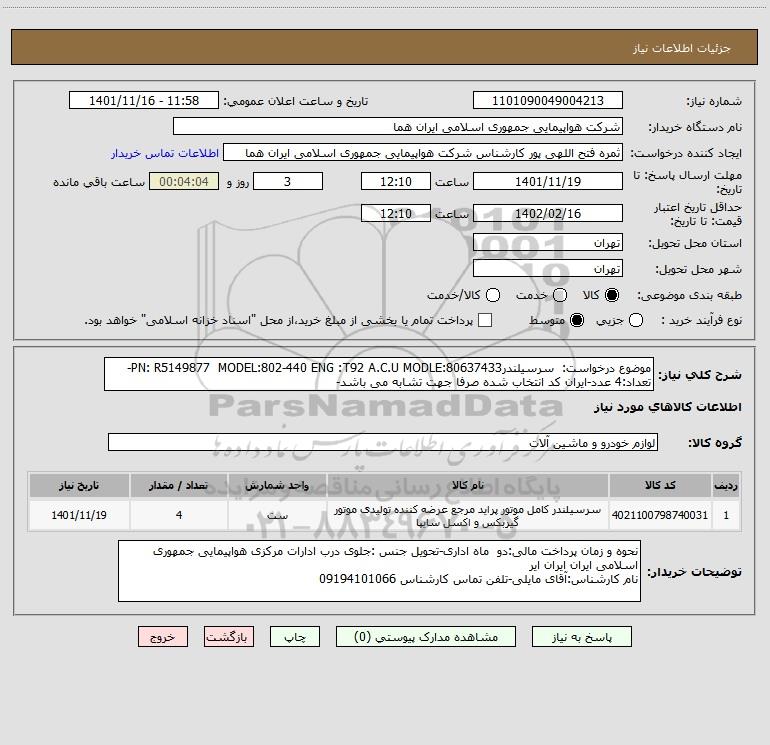Click the ردیف column header
This screenshot has height=745, width=770.
coord(726,485)
